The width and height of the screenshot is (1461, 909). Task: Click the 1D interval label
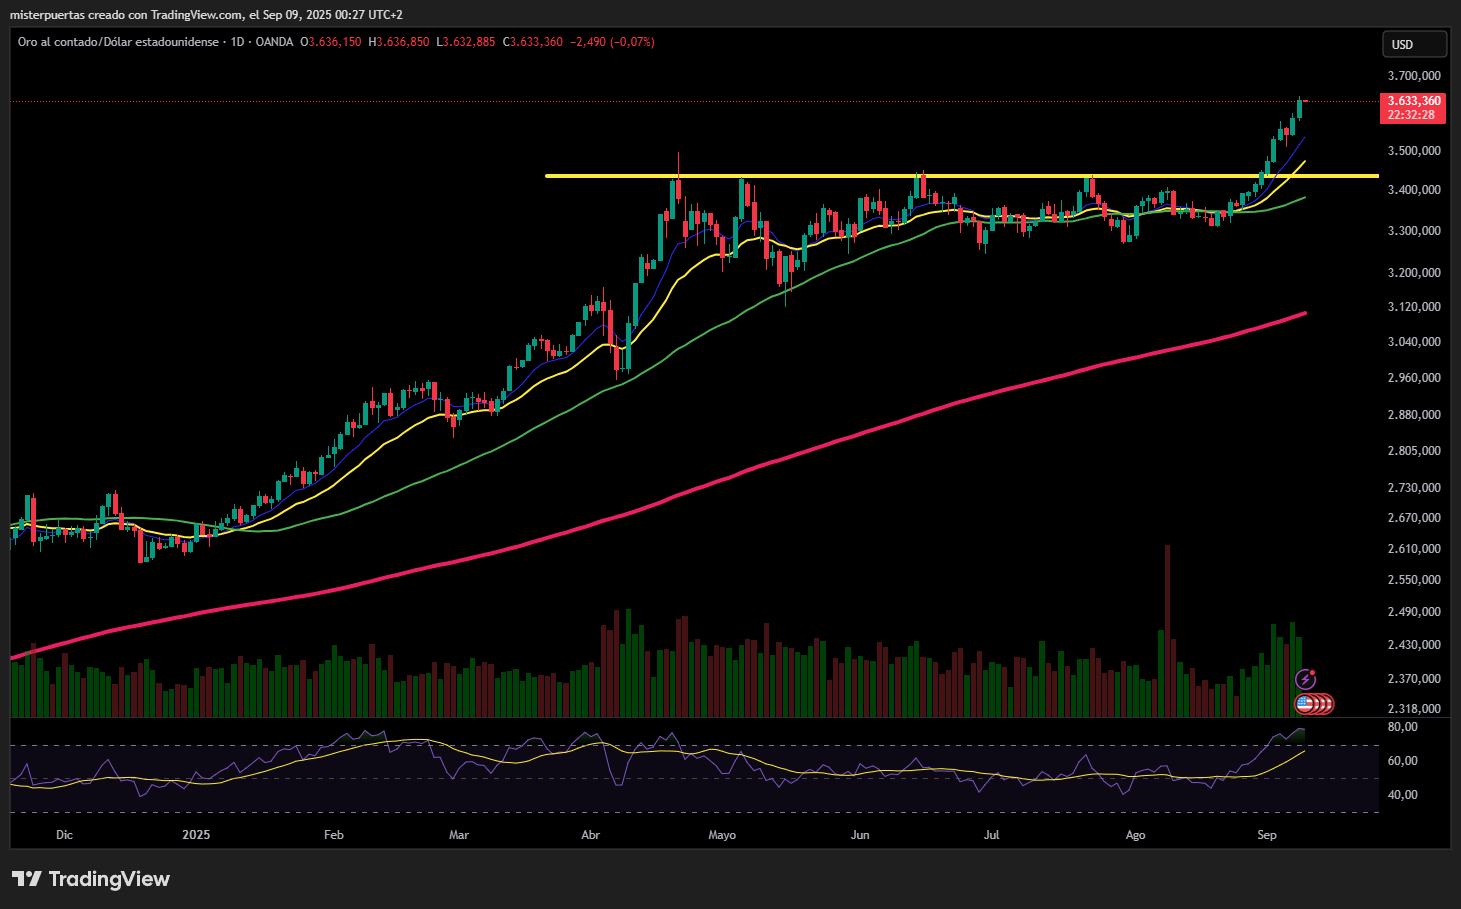point(237,42)
